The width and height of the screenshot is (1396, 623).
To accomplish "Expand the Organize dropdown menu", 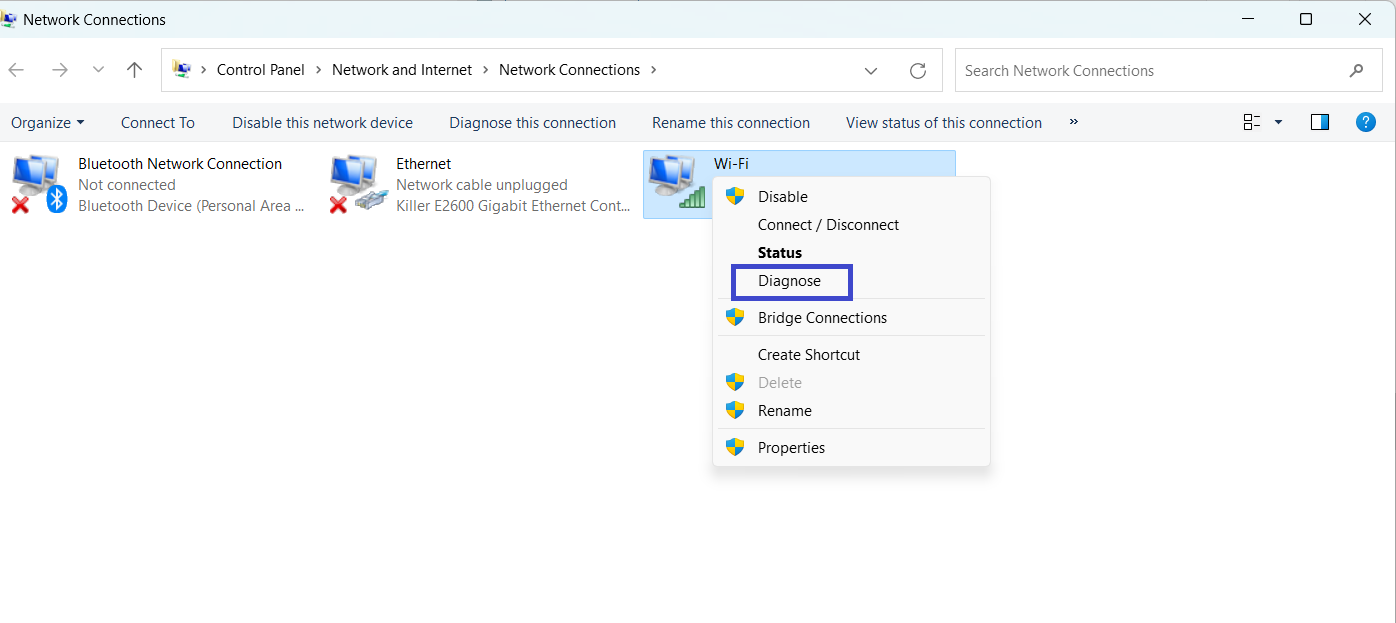I will point(47,123).
